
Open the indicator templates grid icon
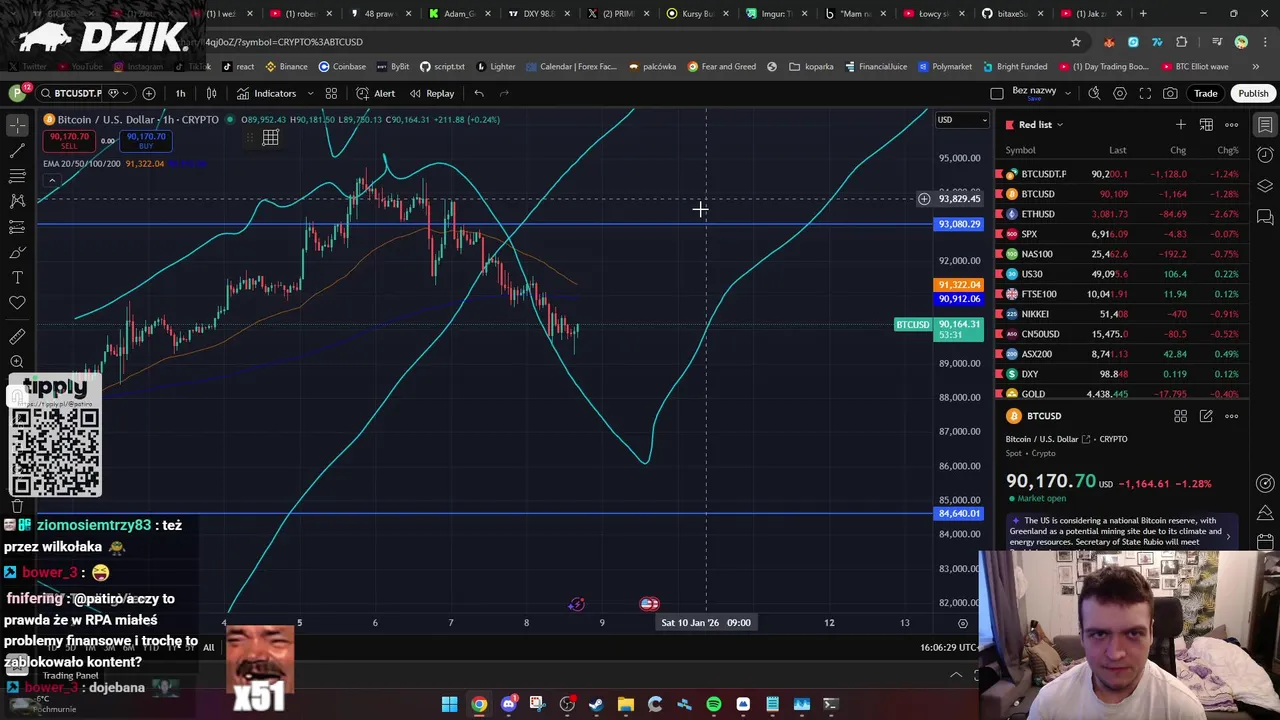tap(331, 93)
